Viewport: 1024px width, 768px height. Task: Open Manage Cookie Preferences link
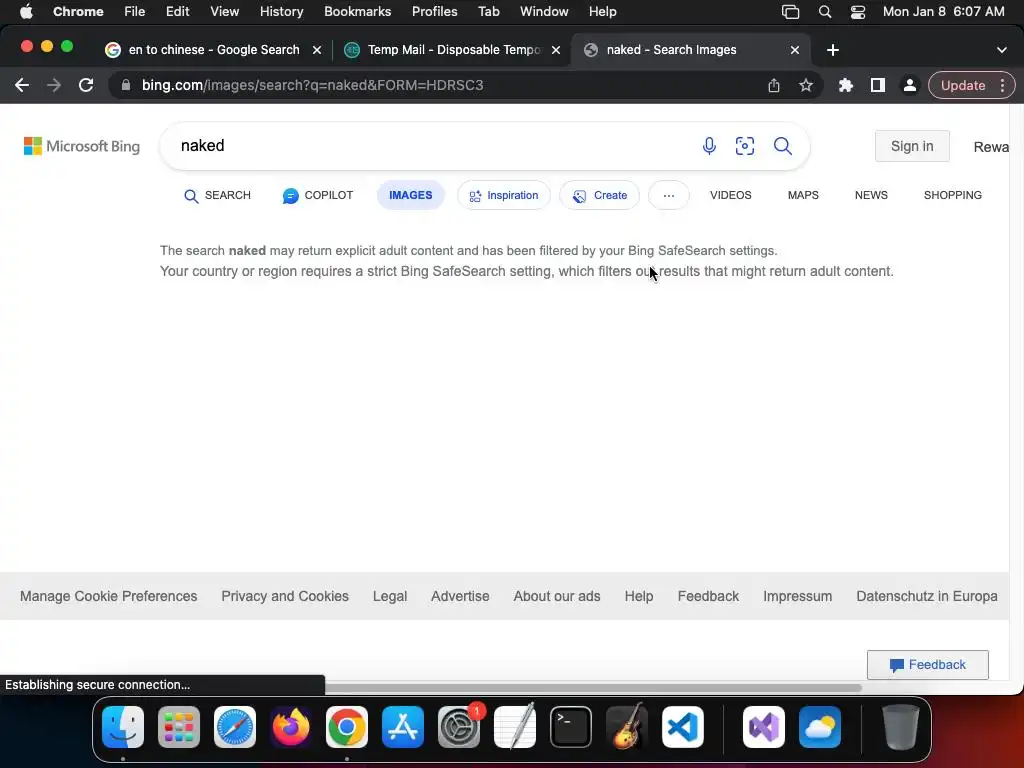coord(108,596)
